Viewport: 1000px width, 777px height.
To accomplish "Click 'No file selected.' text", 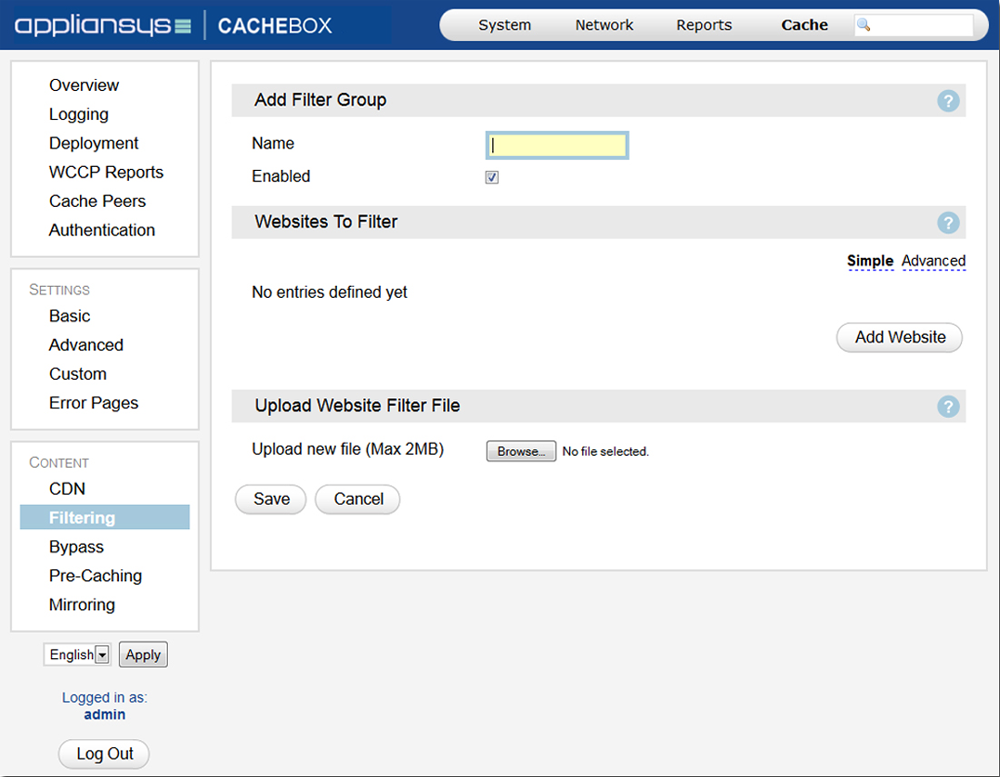I will click(605, 452).
